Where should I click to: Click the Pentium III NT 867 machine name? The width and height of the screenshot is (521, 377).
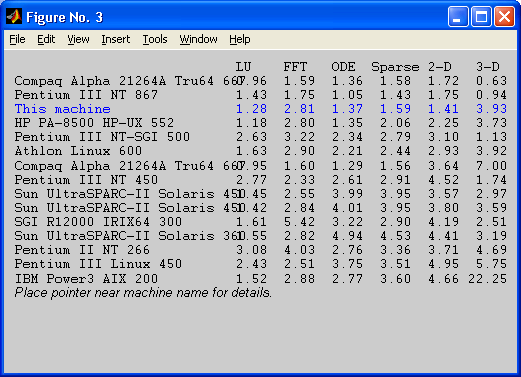tap(86, 95)
